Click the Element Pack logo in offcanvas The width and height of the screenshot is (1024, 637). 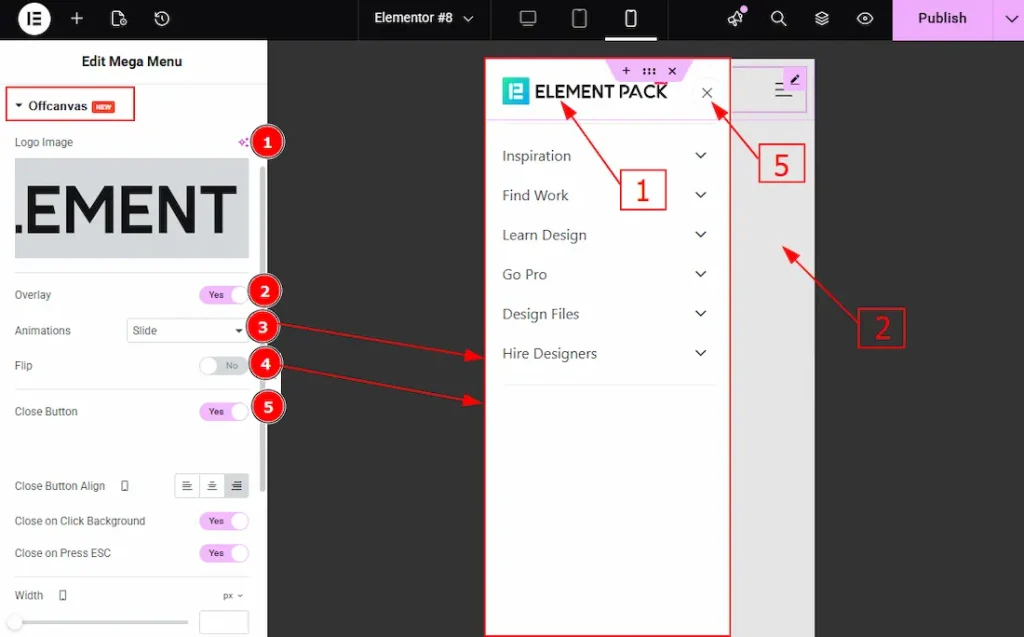coord(584,91)
